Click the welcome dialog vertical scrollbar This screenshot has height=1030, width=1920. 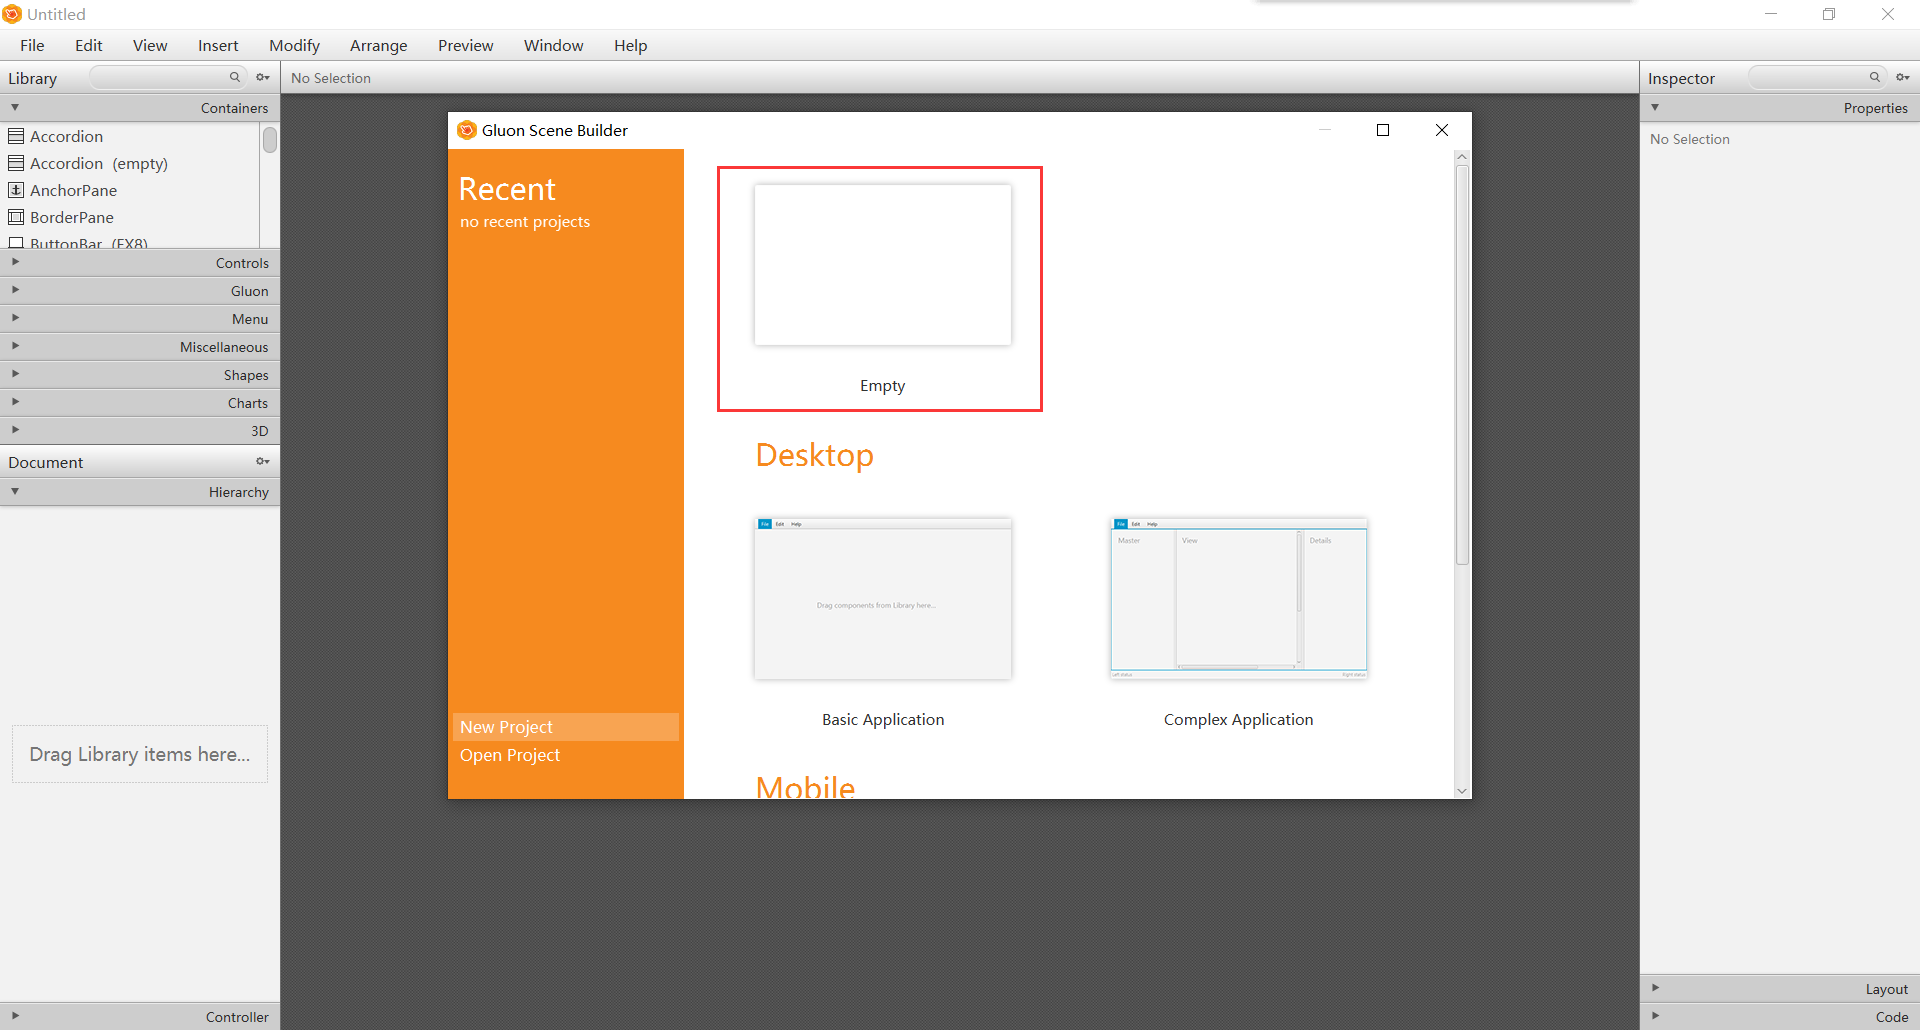pyautogui.click(x=1462, y=365)
